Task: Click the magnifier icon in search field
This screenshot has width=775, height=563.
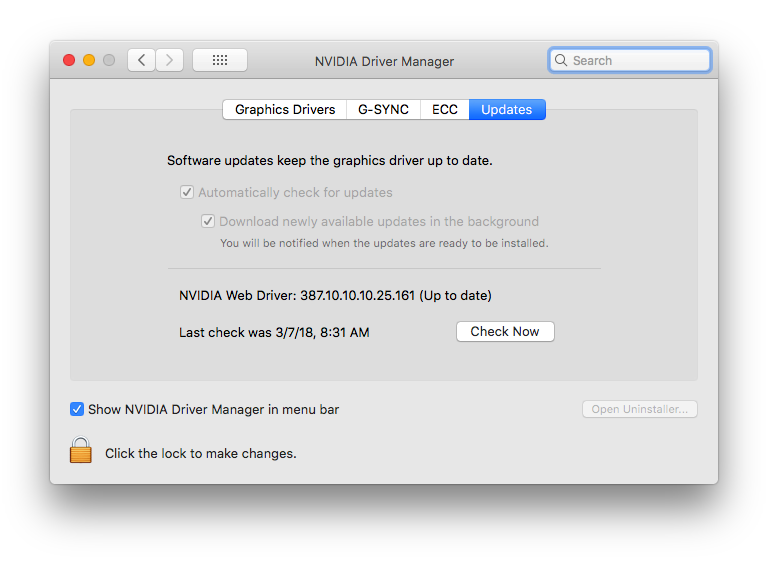Action: [561, 60]
